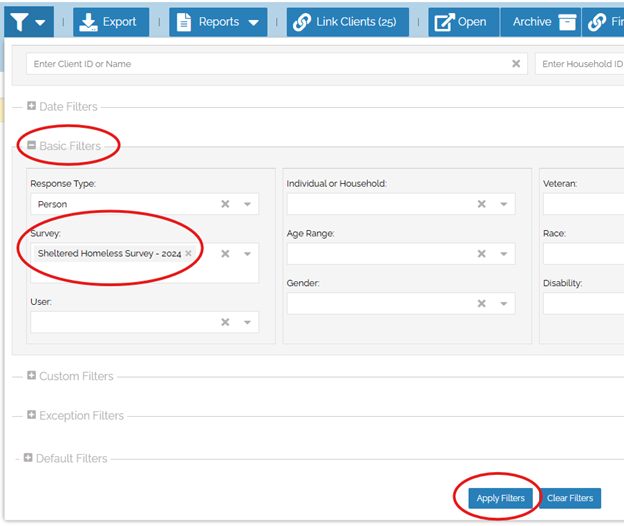Open the Reports dropdown menu
The image size is (624, 526).
(x=218, y=21)
